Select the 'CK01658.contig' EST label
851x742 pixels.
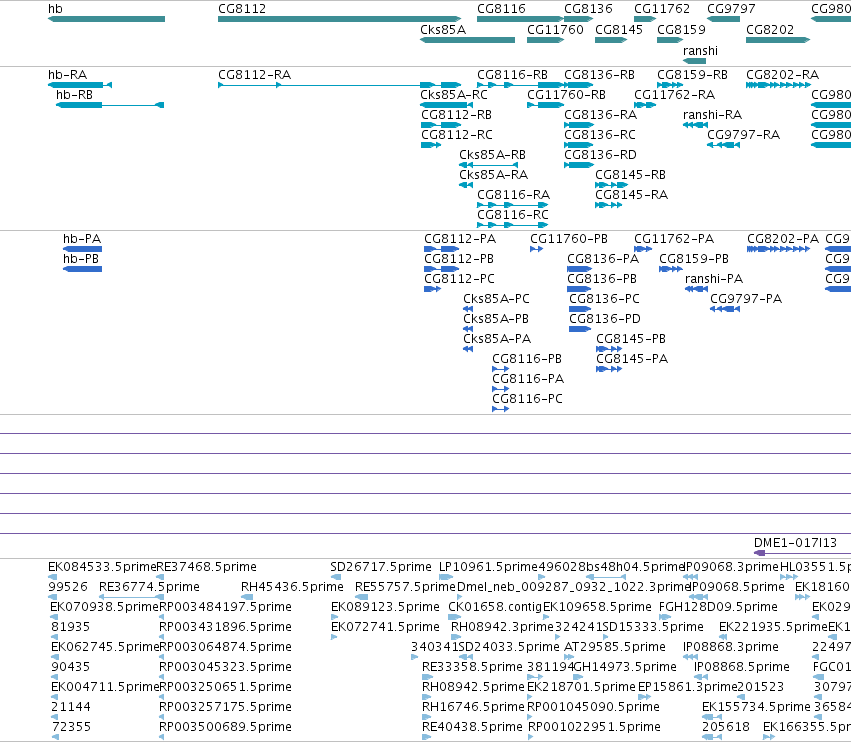495,607
